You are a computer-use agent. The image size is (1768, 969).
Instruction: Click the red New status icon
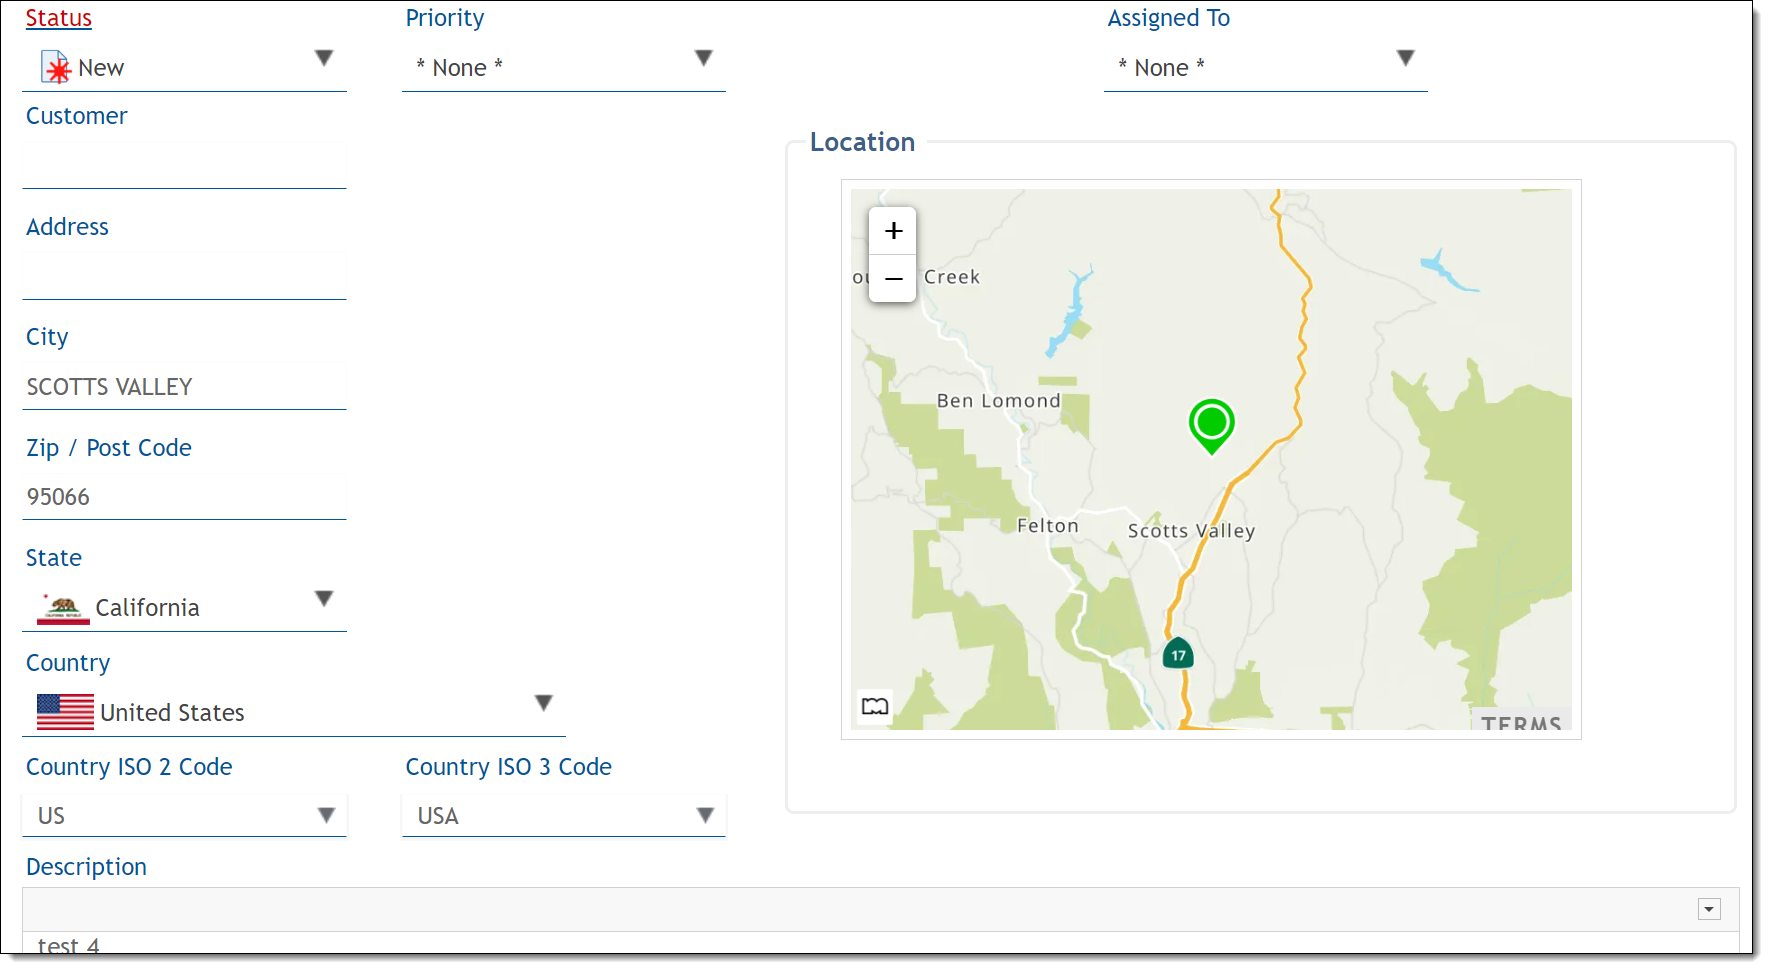coord(56,68)
